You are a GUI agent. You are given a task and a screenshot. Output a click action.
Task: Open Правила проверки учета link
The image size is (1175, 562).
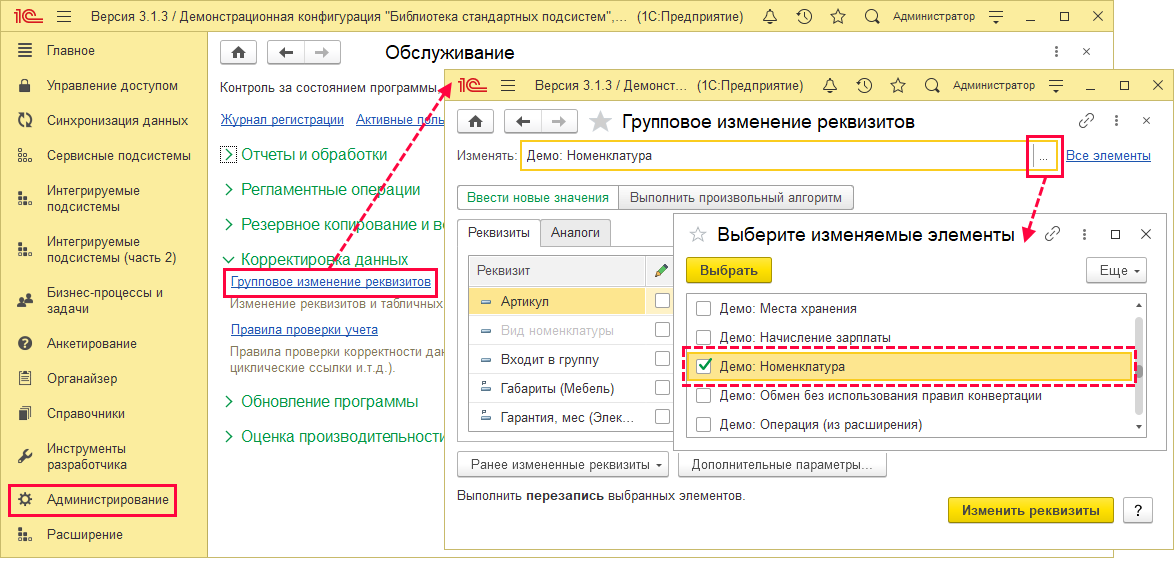point(304,329)
